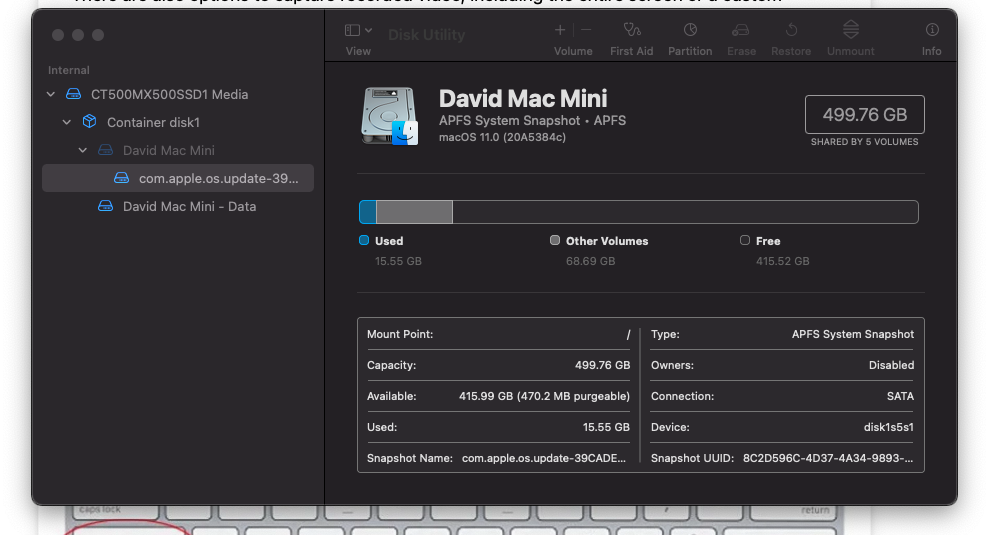Viewport: 1001px width, 535px height.
Task: Click the Unmount icon
Action: tap(851, 29)
